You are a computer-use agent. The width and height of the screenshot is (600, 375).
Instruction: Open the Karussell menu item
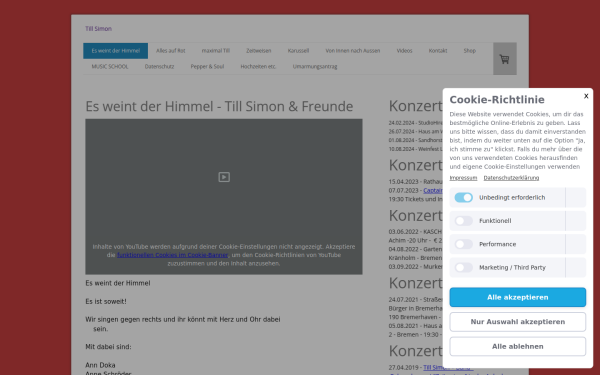(x=298, y=51)
